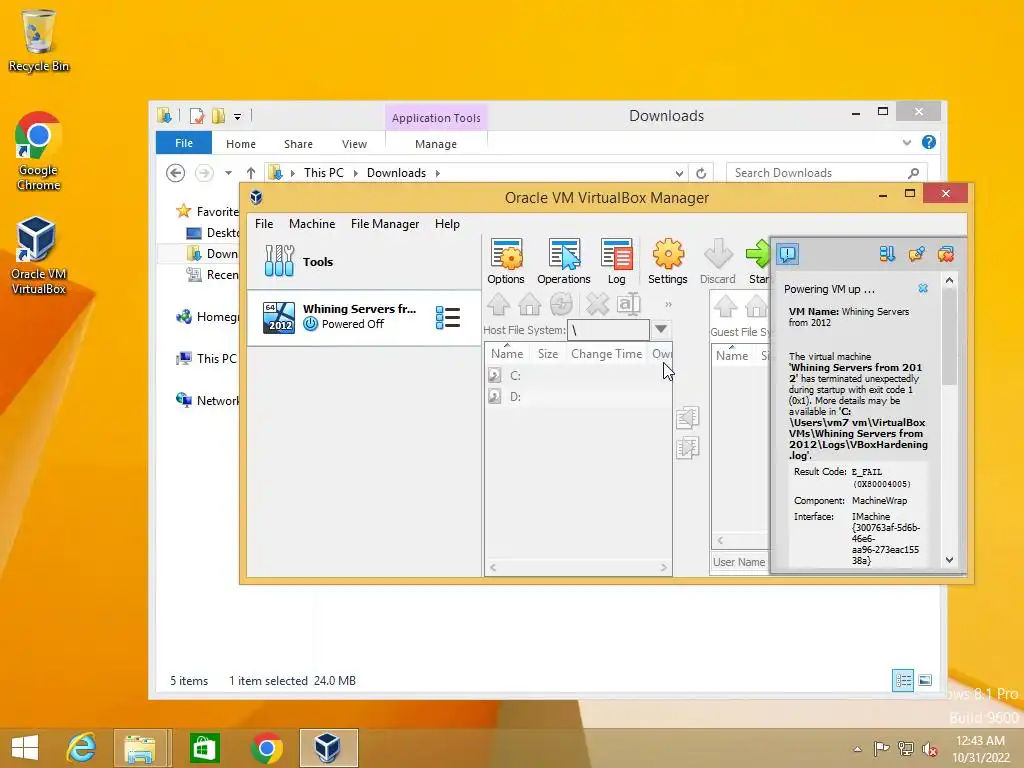Go to host home folder icon

click(530, 304)
